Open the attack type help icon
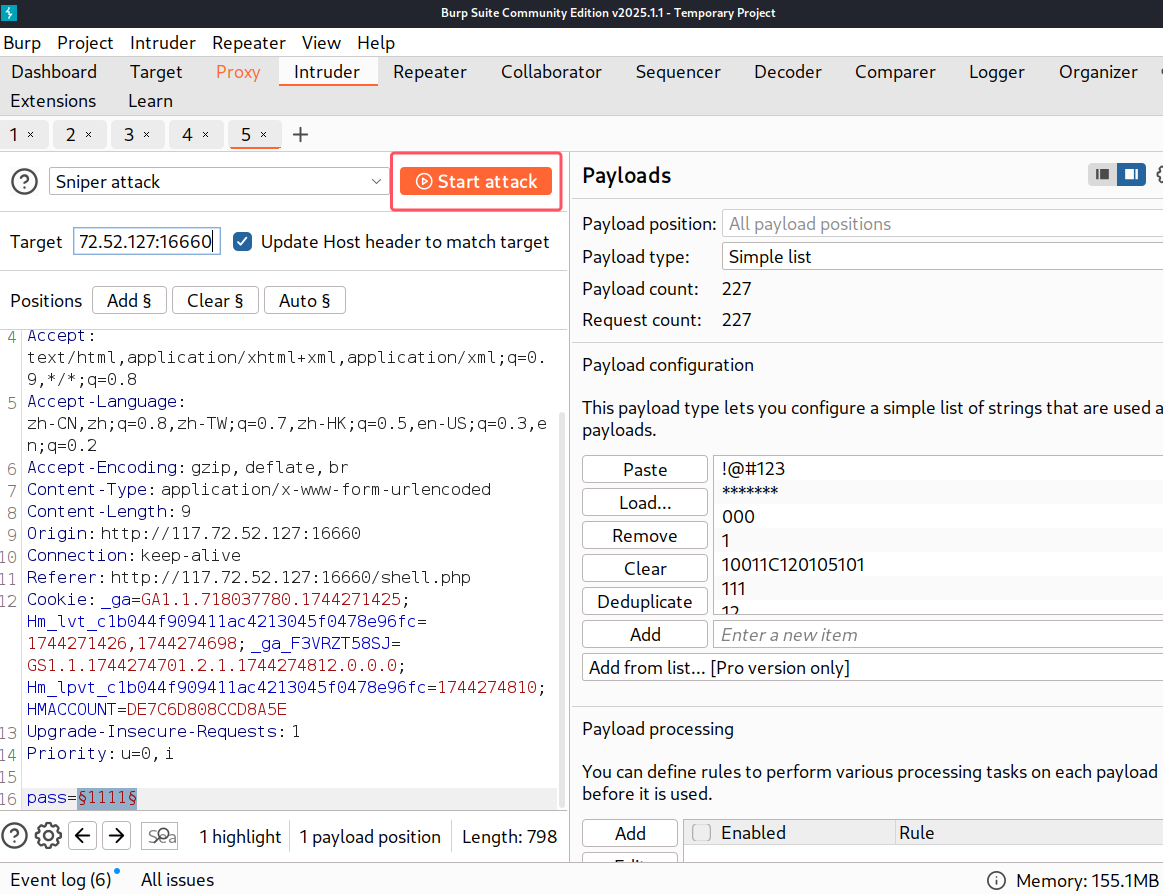 click(24, 181)
